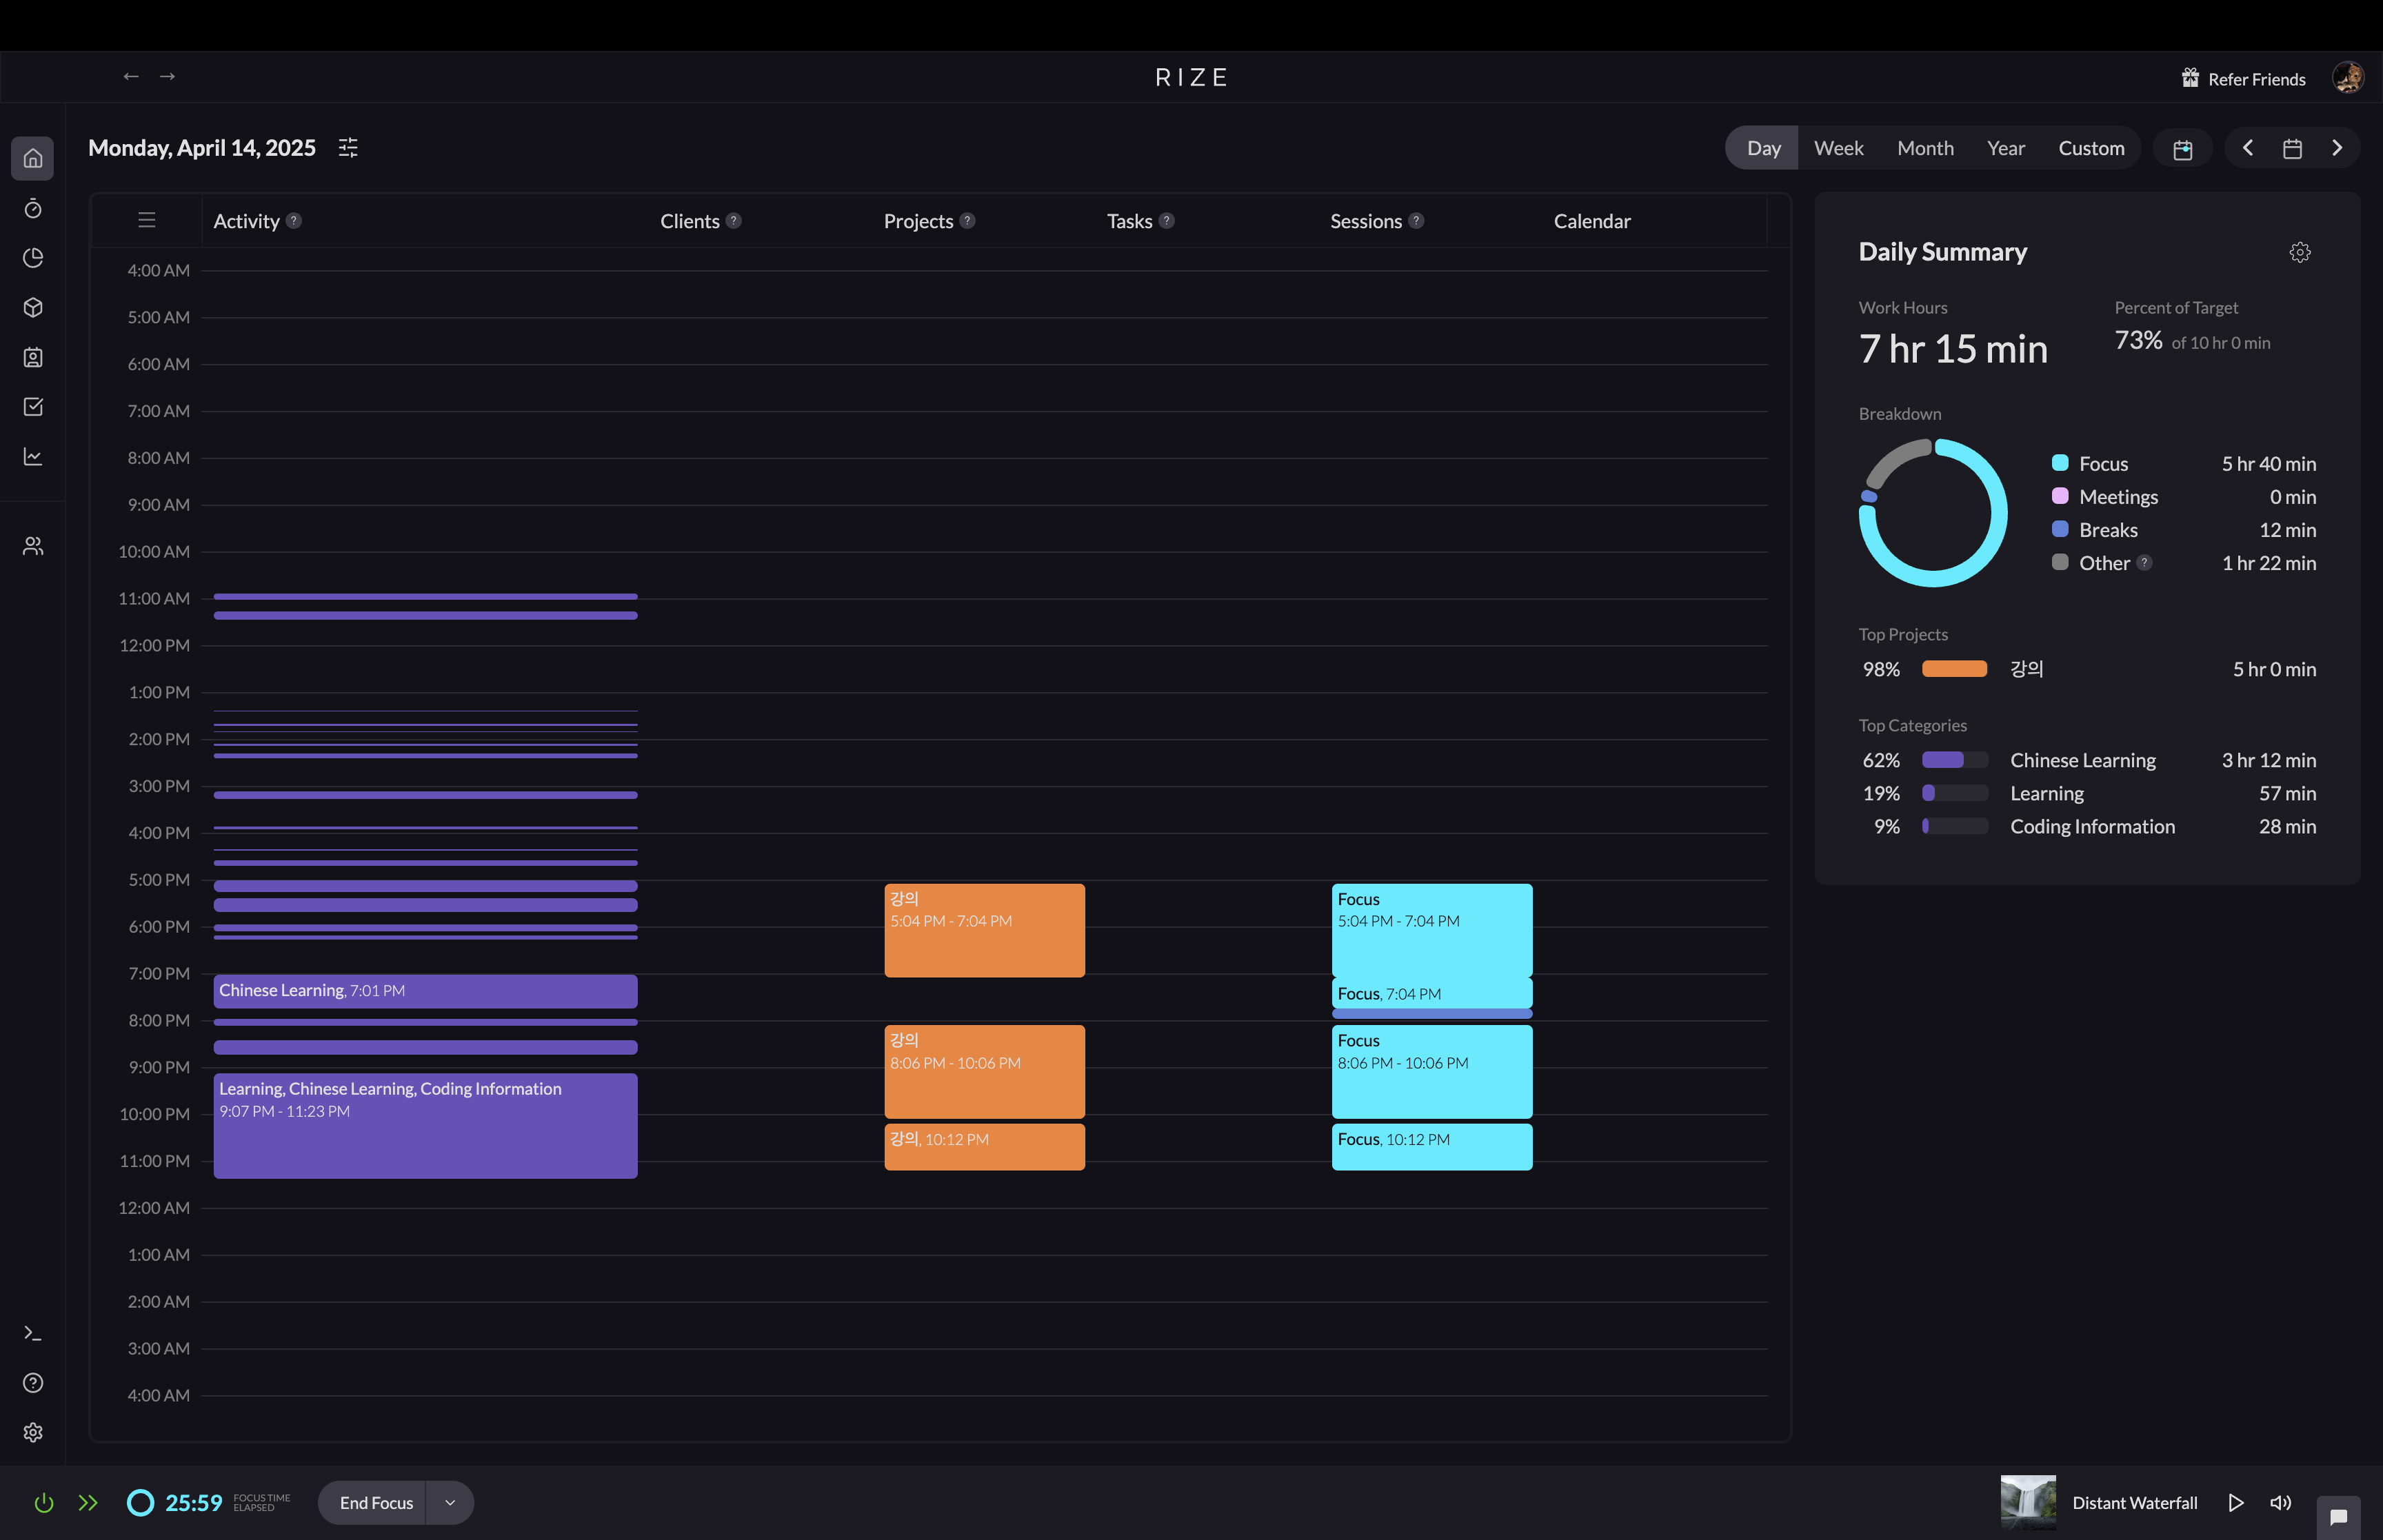Open the Tasks checkbox icon in sidebar
2383x1540 pixels.
tap(33, 407)
